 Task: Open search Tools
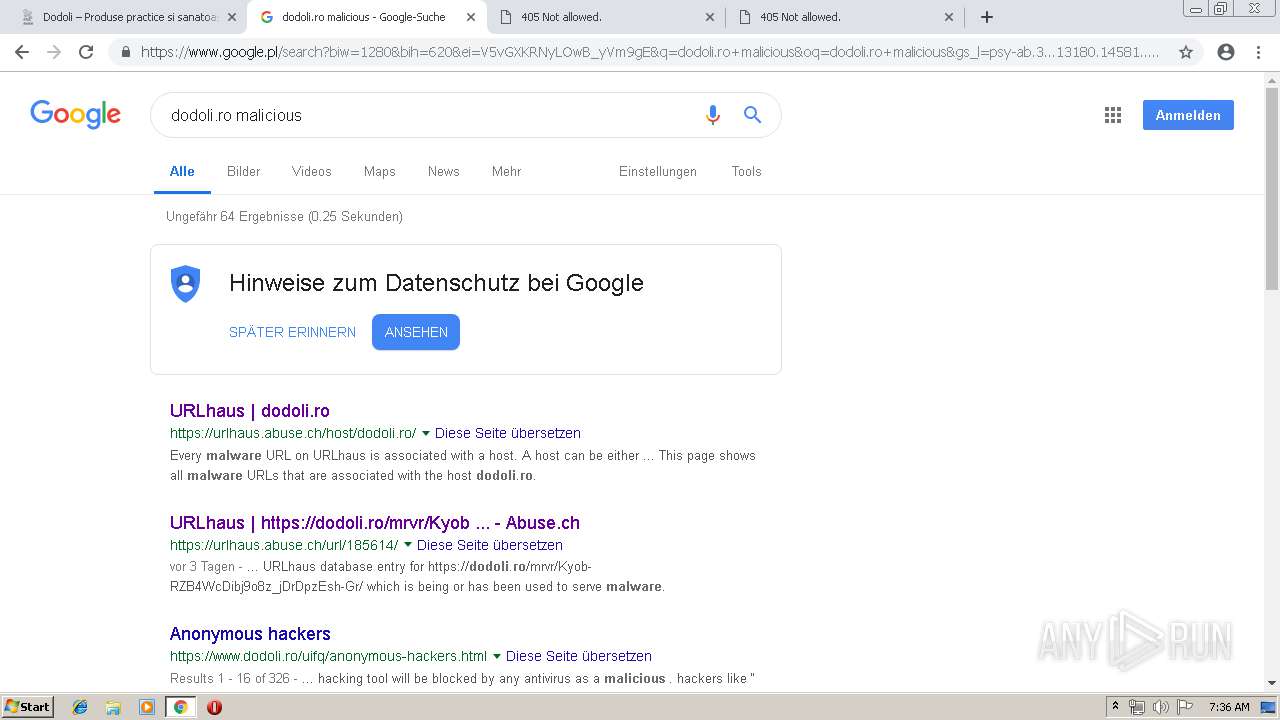746,171
